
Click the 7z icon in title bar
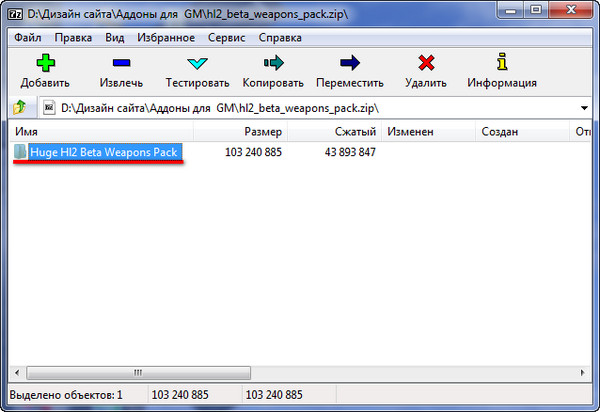pos(15,14)
